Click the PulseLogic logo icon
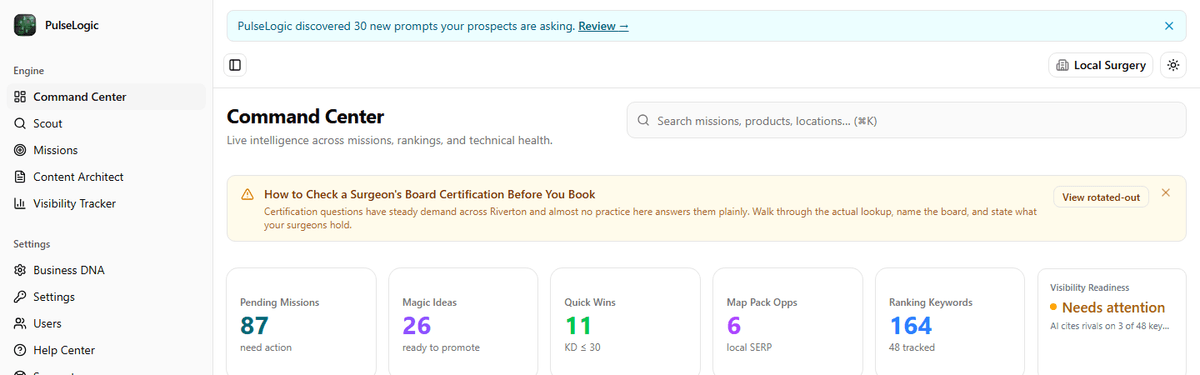 pyautogui.click(x=25, y=25)
